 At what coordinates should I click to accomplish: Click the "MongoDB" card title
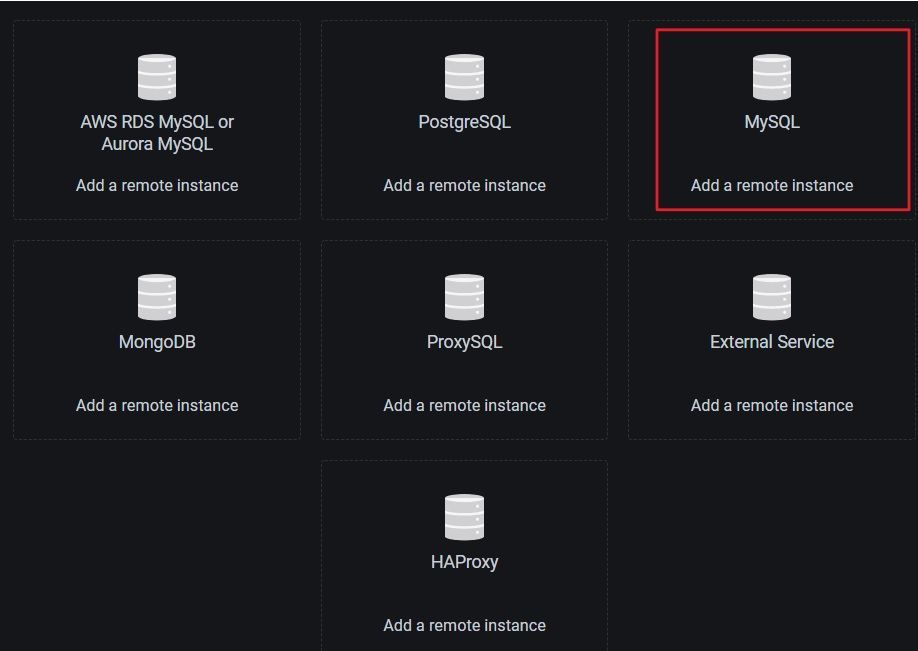(x=157, y=342)
